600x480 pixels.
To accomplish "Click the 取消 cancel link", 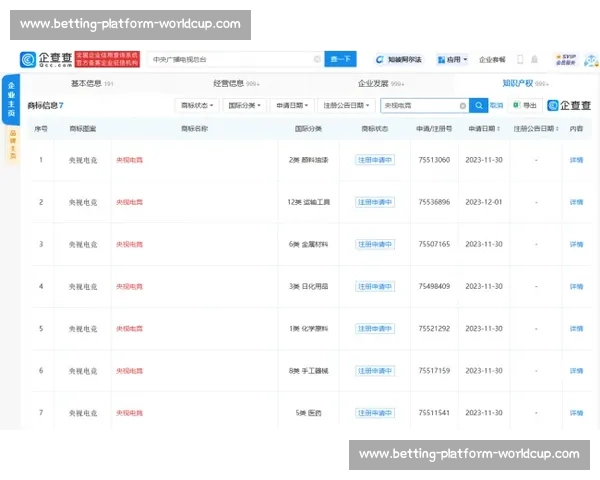I will pyautogui.click(x=497, y=105).
